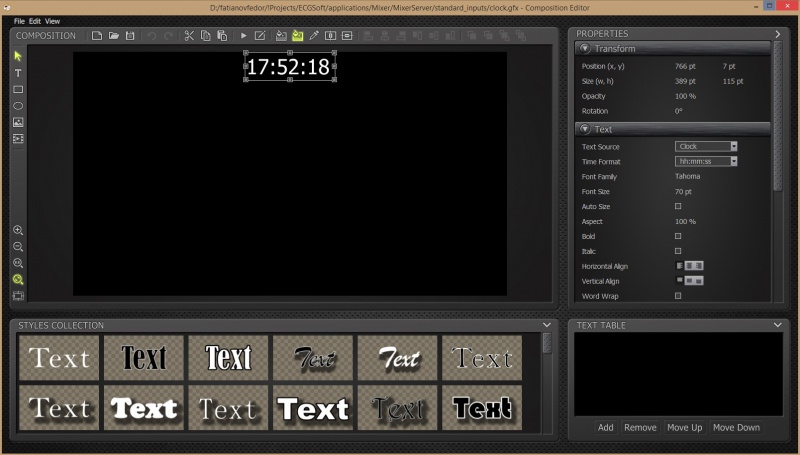Collapse the Transform section

[585, 48]
